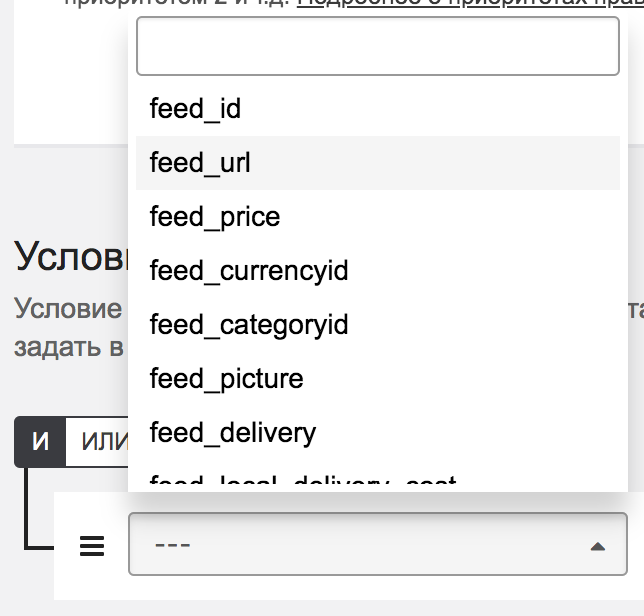This screenshot has height=616, width=644.
Task: Click the "Услови" section heading
Action: [x=70, y=258]
